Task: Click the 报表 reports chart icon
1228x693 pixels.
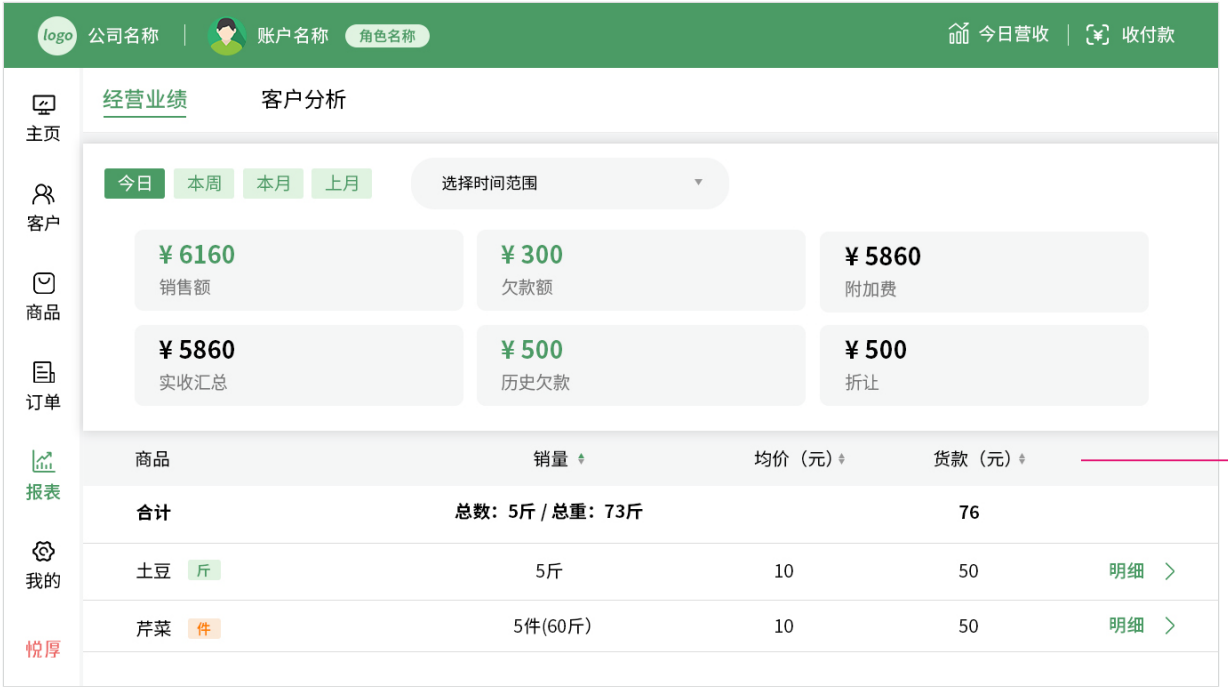Action: click(x=43, y=462)
